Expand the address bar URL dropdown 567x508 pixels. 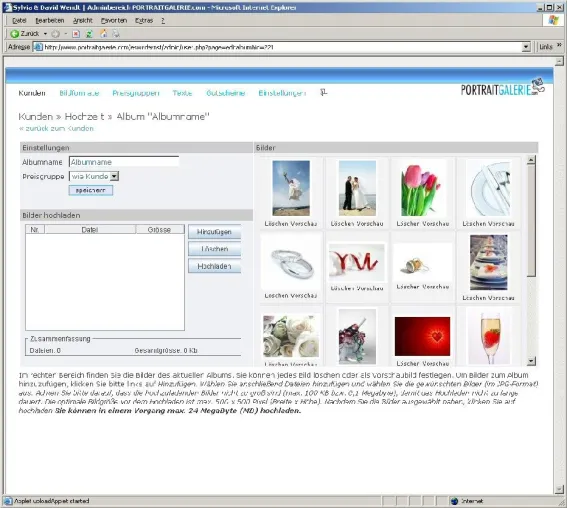526,47
